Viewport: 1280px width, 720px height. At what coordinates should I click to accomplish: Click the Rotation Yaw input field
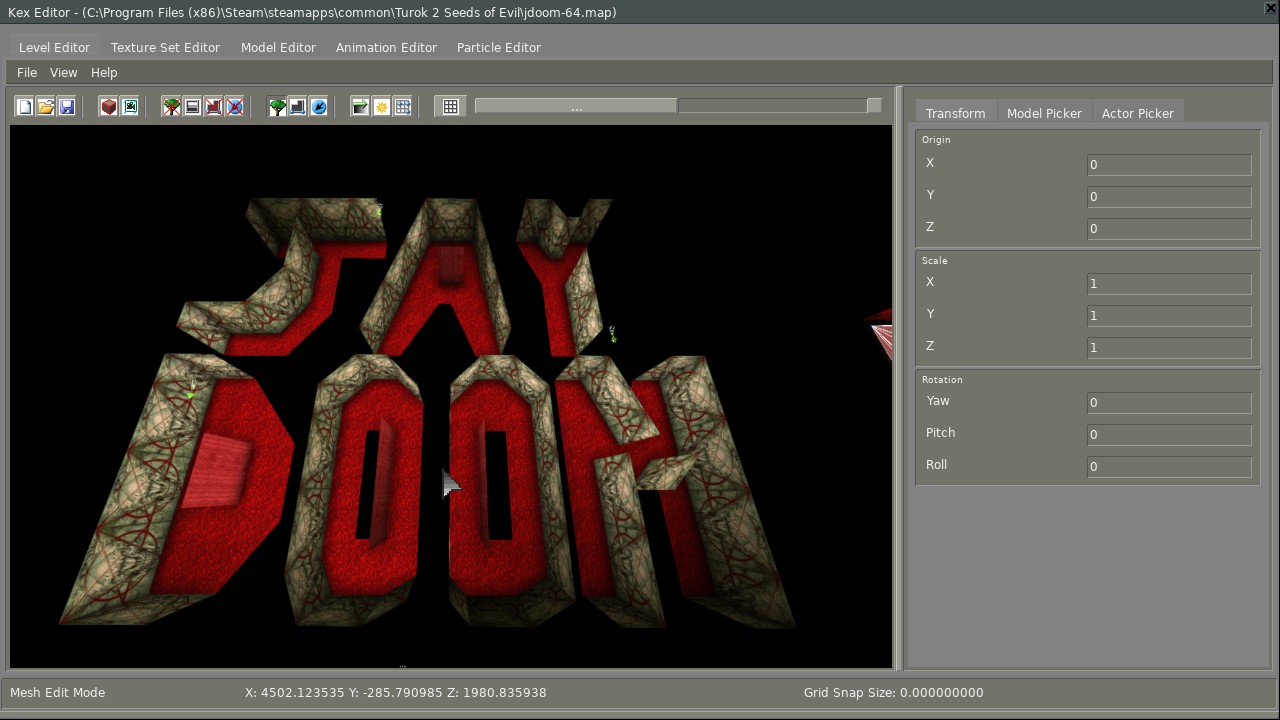coord(1168,403)
